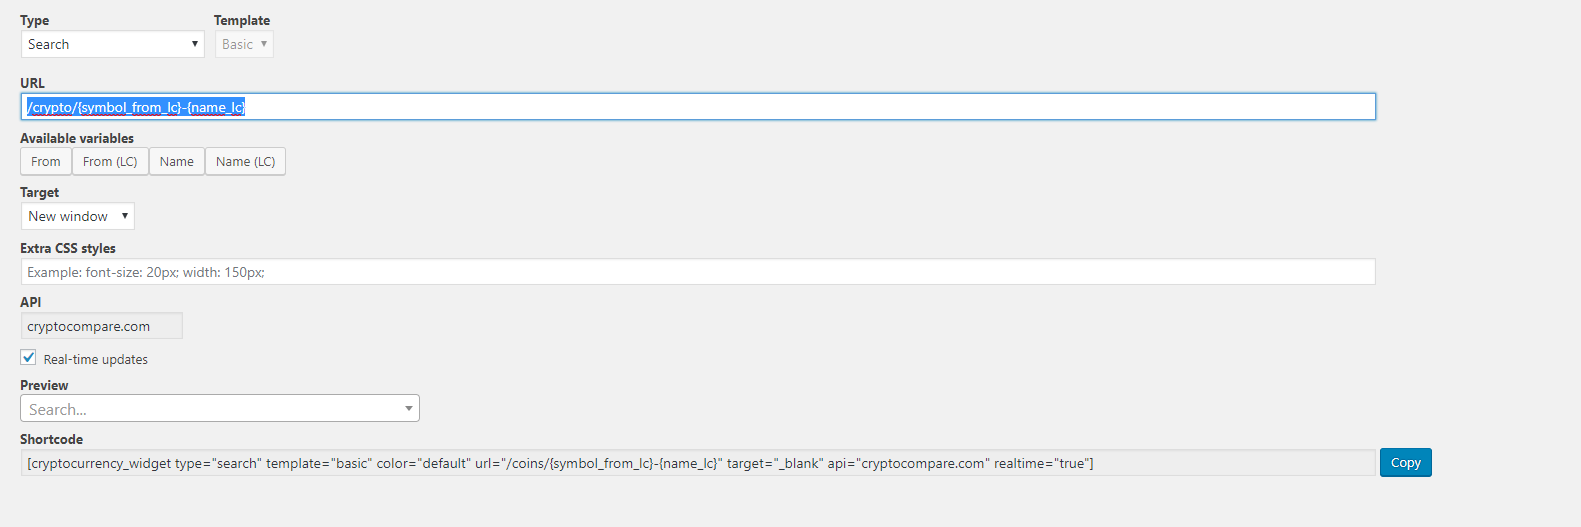This screenshot has height=527, width=1581.
Task: Click the Template dropdown arrow
Action: (264, 44)
